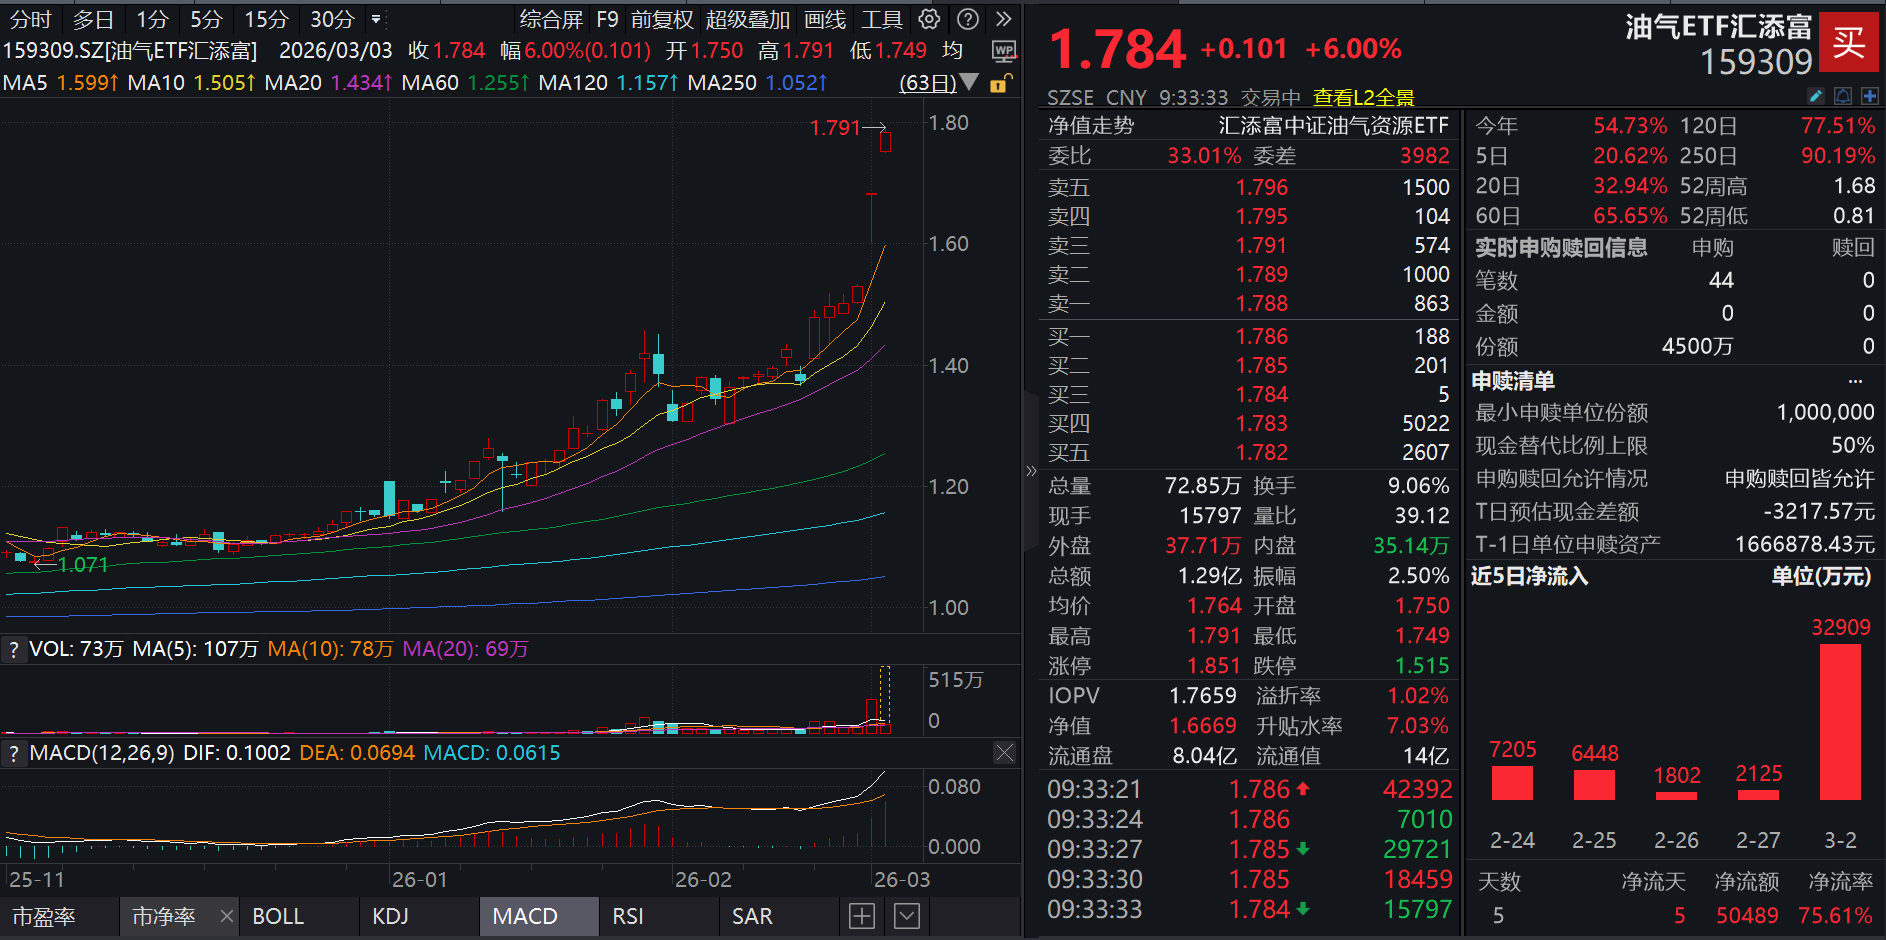
Task: Open the settings gear in the toolbar
Action: (x=929, y=18)
